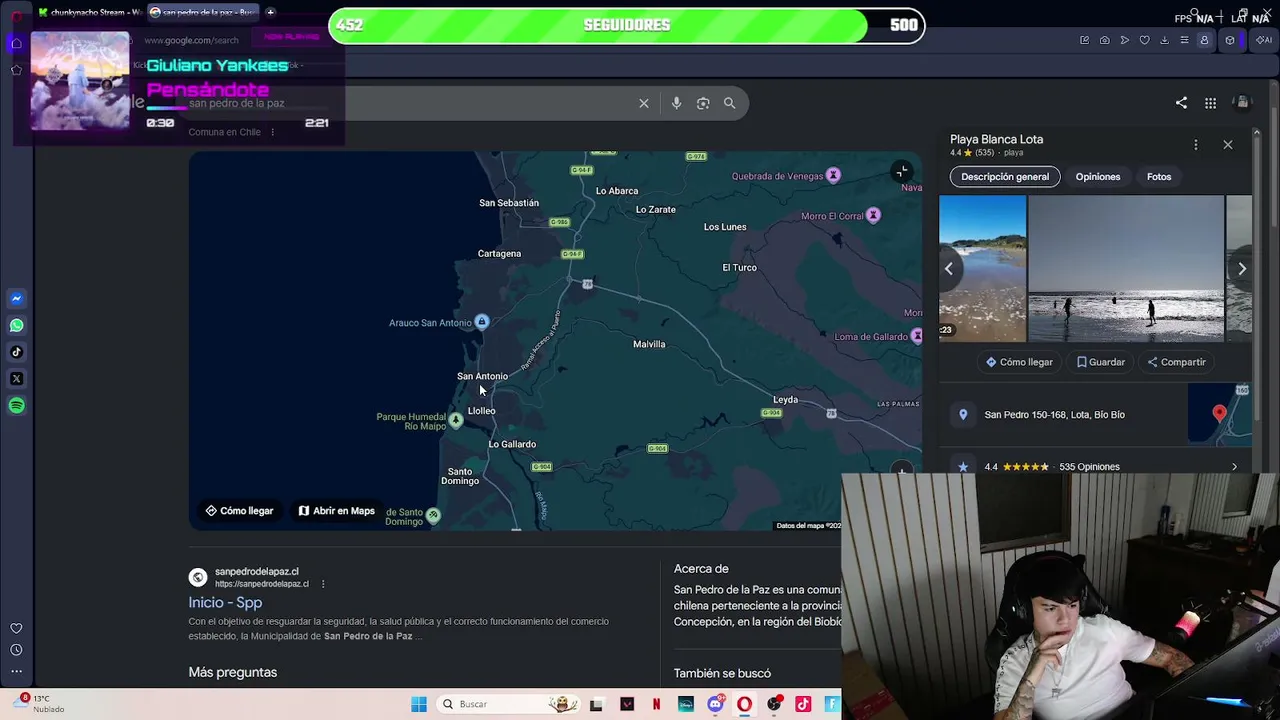Open the Inicio - Spp result link
Image resolution: width=1280 pixels, height=720 pixels.
225,602
